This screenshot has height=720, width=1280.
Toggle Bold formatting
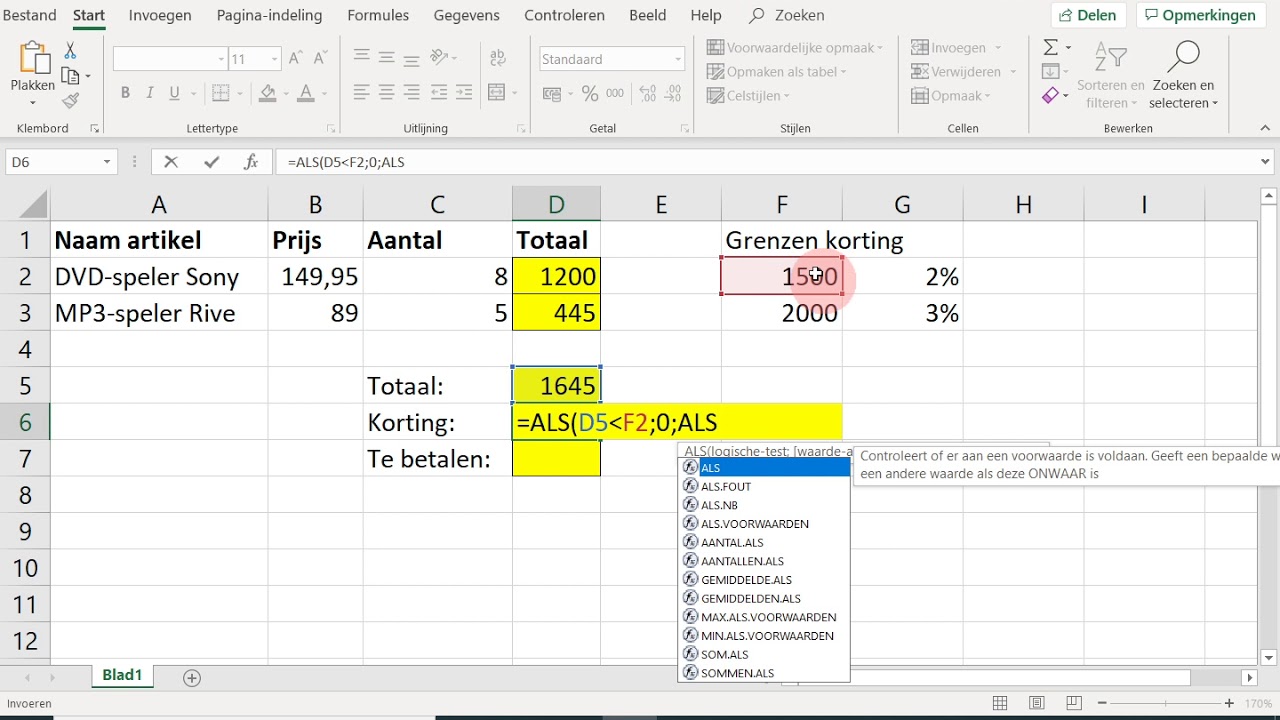tap(125, 93)
